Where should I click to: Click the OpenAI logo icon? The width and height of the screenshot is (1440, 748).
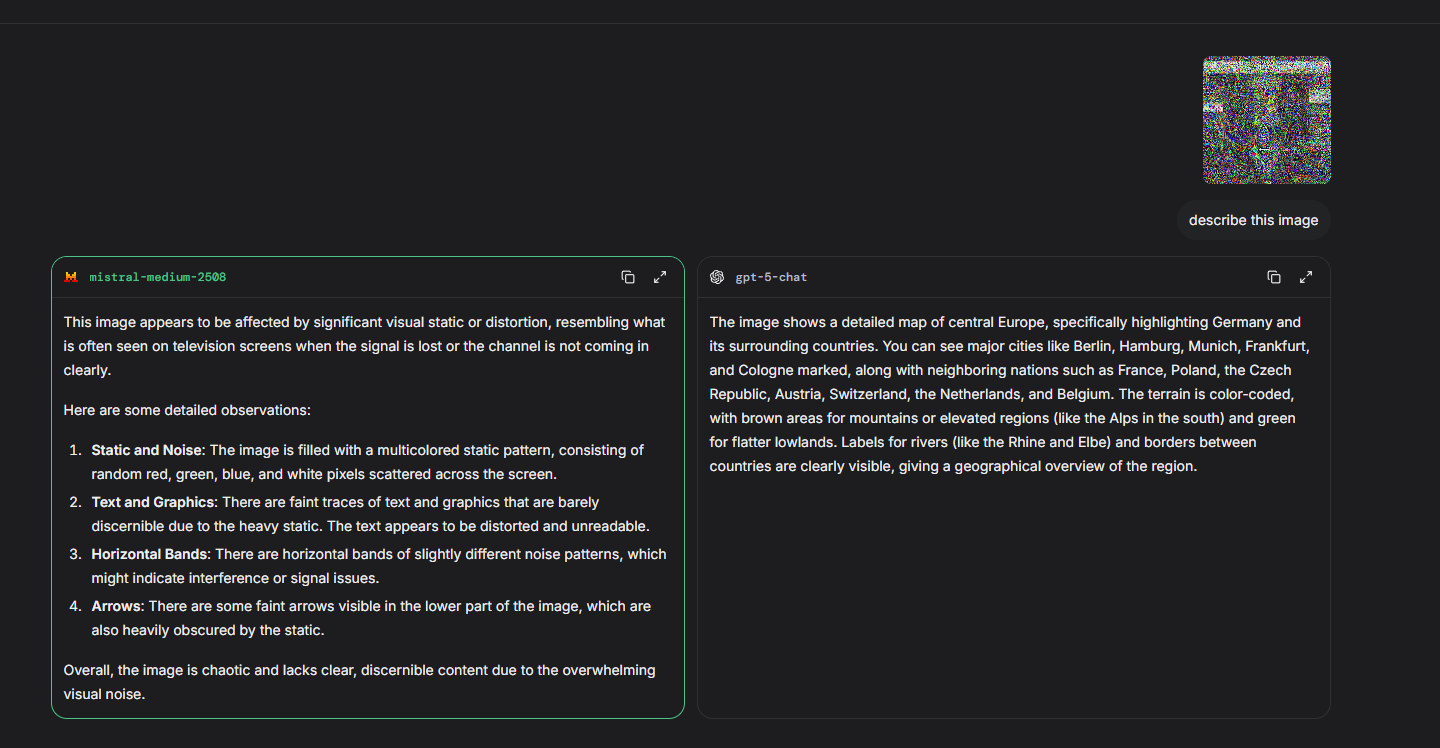[x=717, y=277]
